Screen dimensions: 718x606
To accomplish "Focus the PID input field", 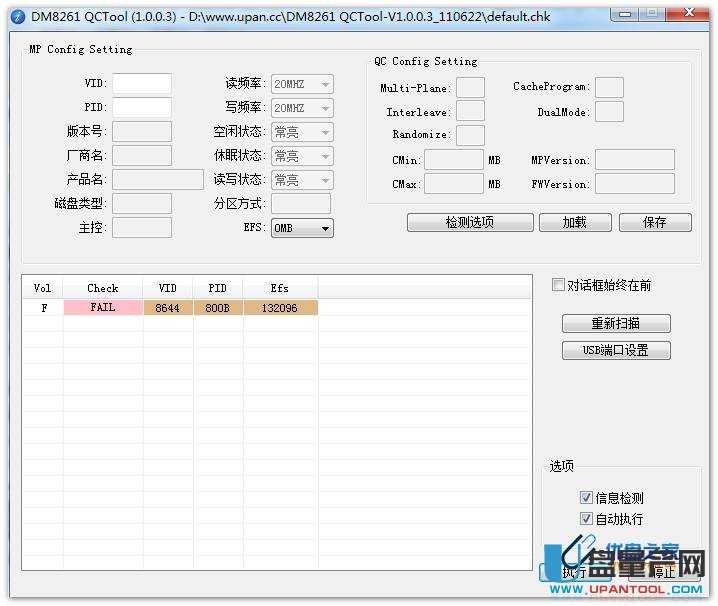I will (141, 108).
